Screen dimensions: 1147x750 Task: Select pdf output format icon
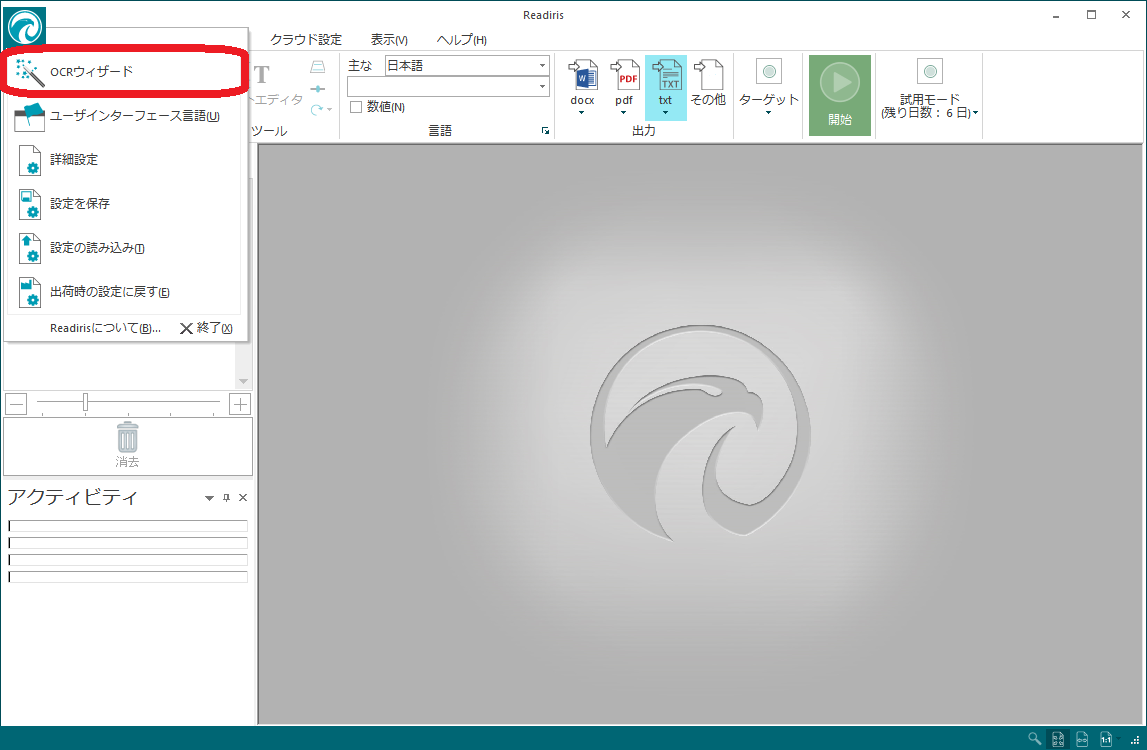624,75
